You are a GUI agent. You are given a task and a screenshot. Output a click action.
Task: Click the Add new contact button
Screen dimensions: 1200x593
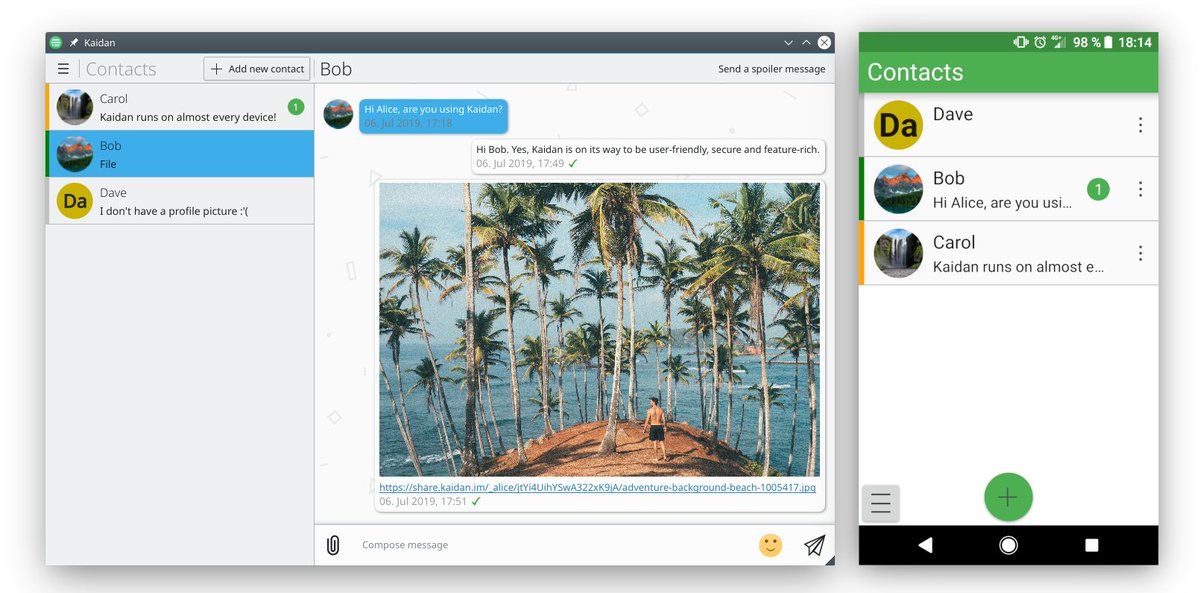pyautogui.click(x=257, y=69)
